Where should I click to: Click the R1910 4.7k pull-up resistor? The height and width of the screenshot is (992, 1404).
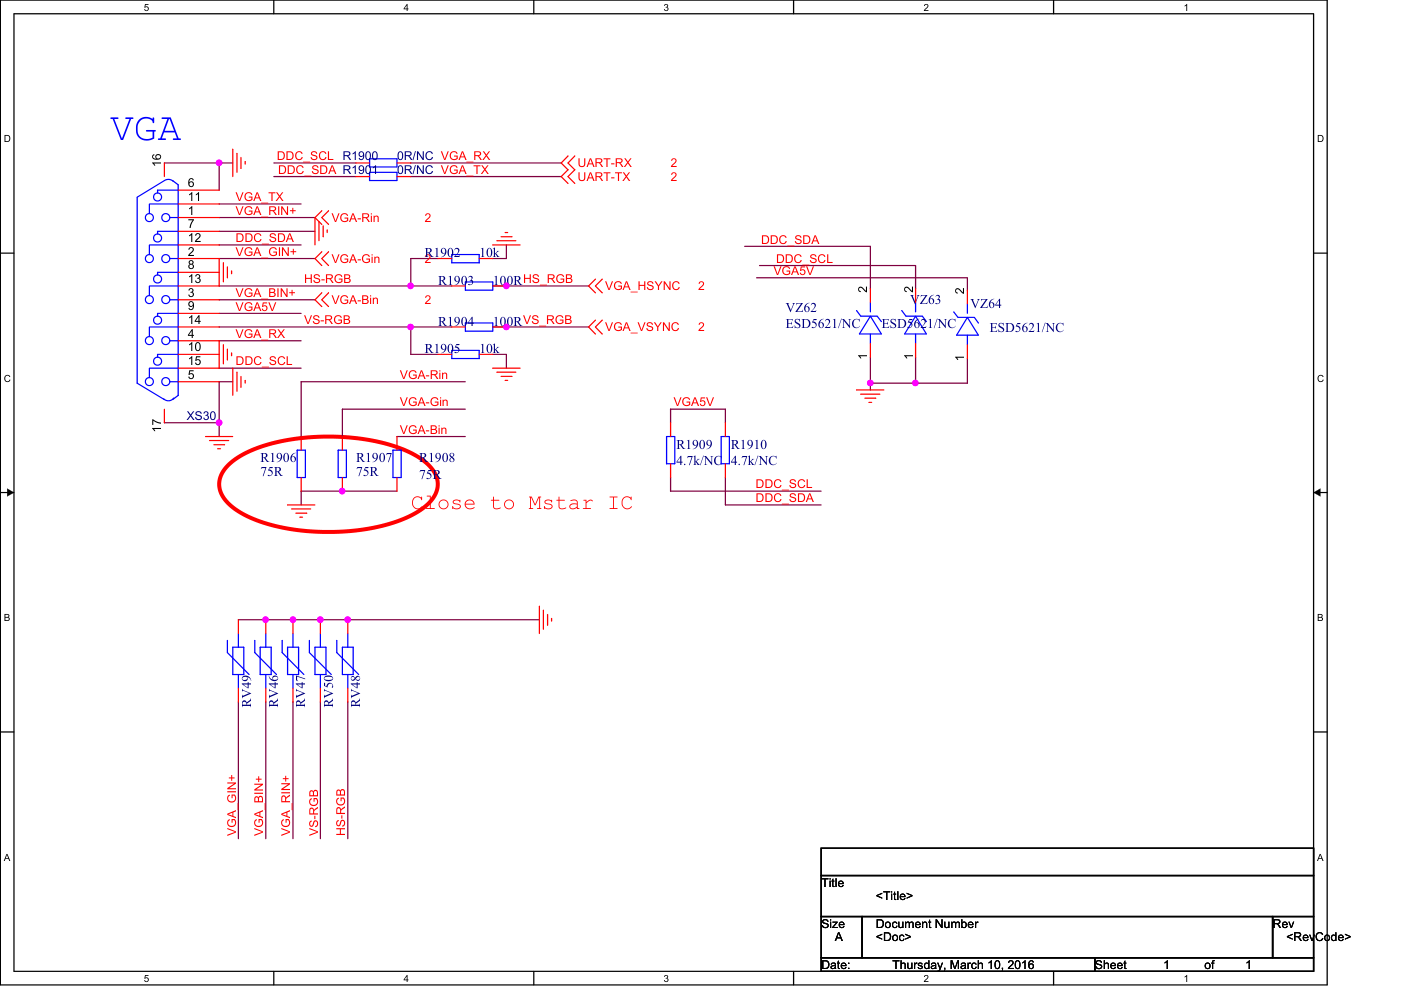(x=725, y=450)
